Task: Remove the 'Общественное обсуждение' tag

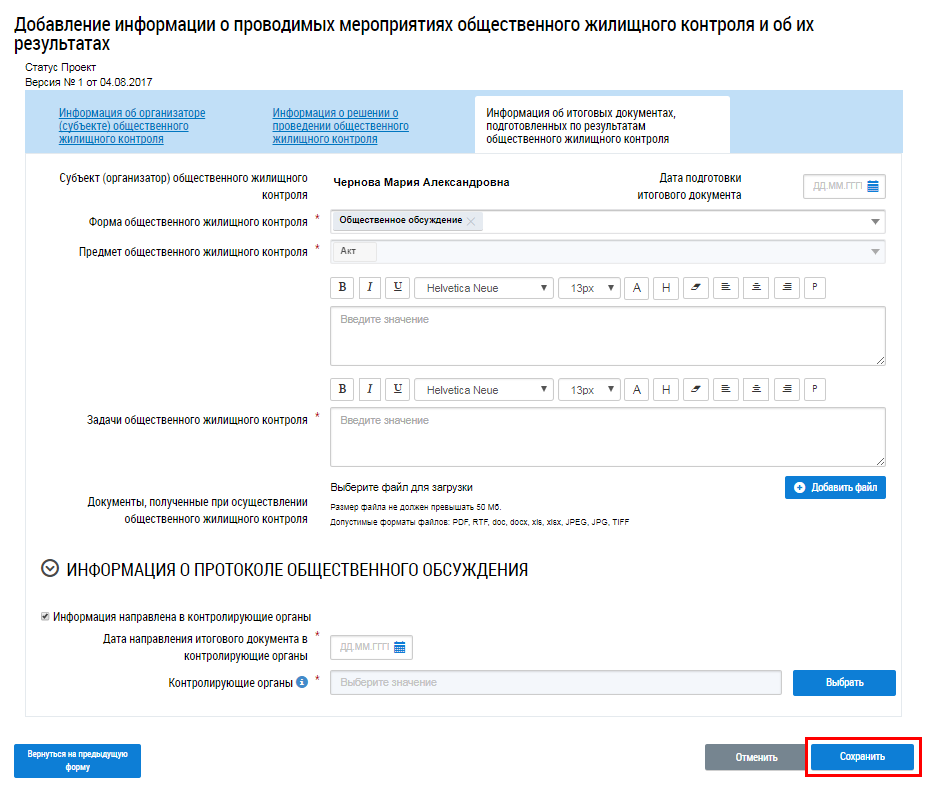Action: click(x=471, y=221)
